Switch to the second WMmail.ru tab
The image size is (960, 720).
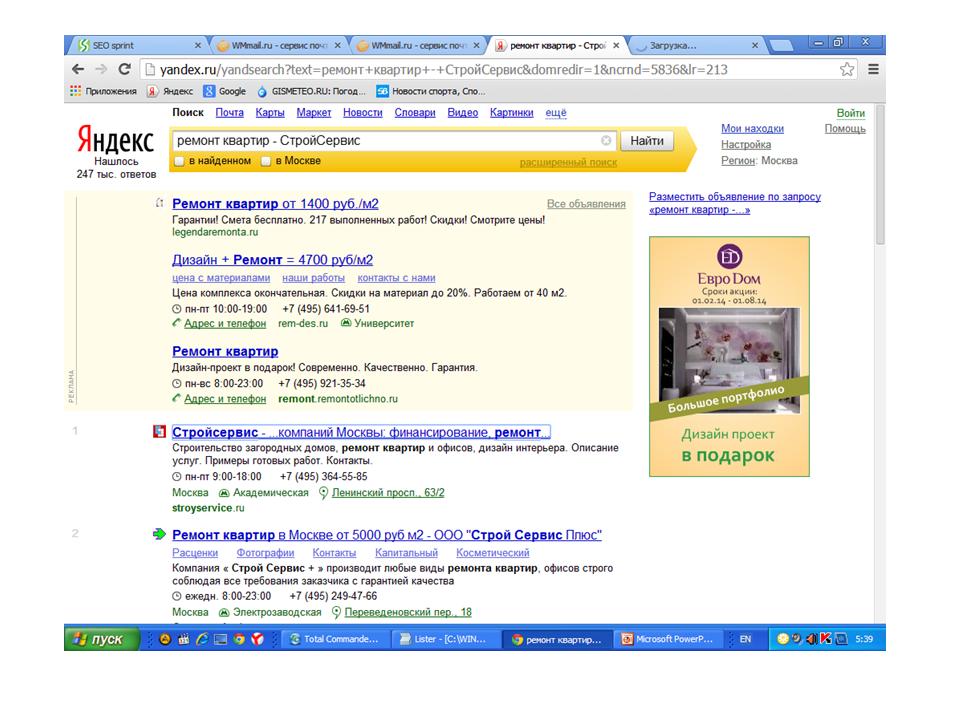click(x=418, y=45)
